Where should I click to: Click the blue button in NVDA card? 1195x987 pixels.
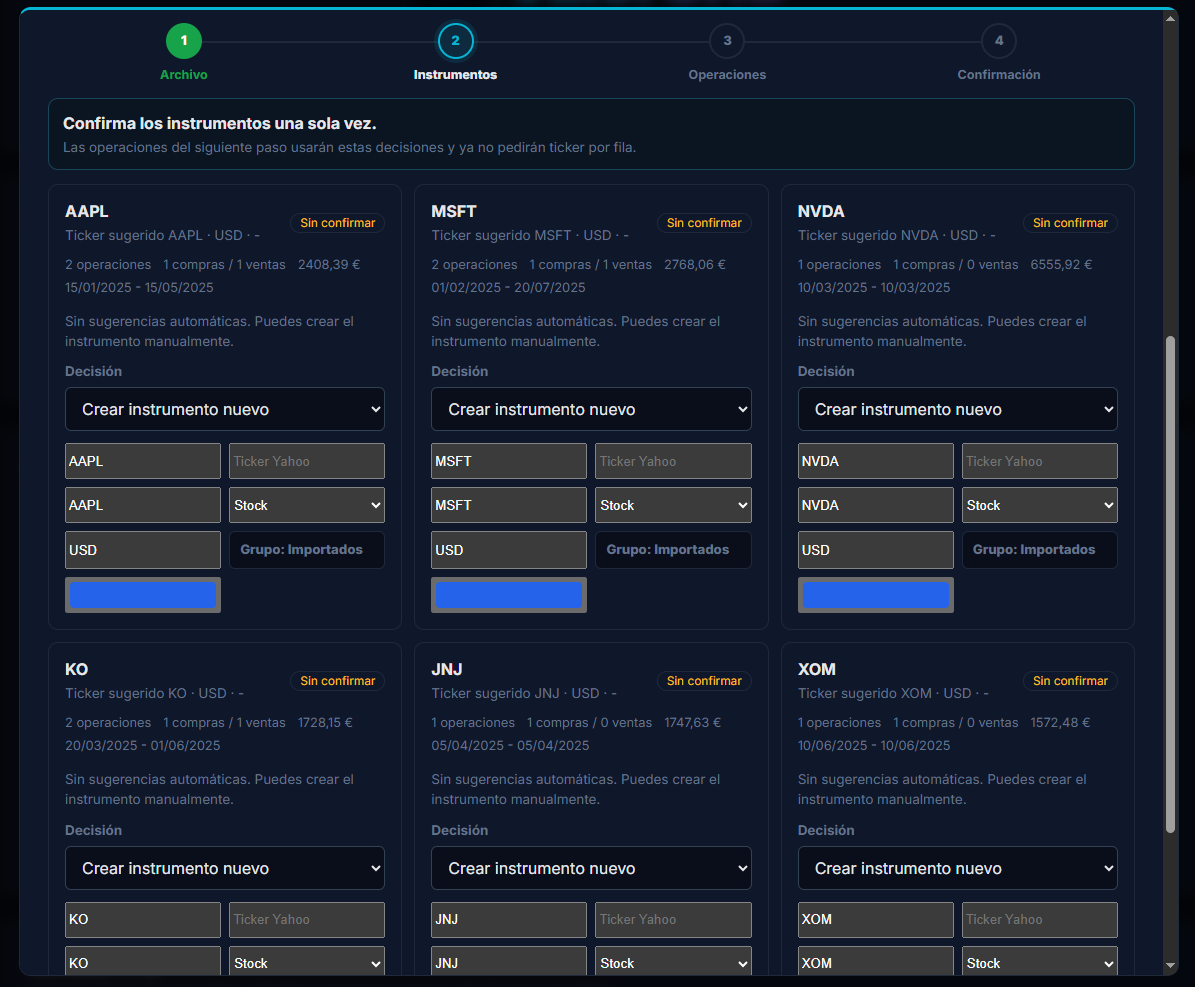coord(876,595)
